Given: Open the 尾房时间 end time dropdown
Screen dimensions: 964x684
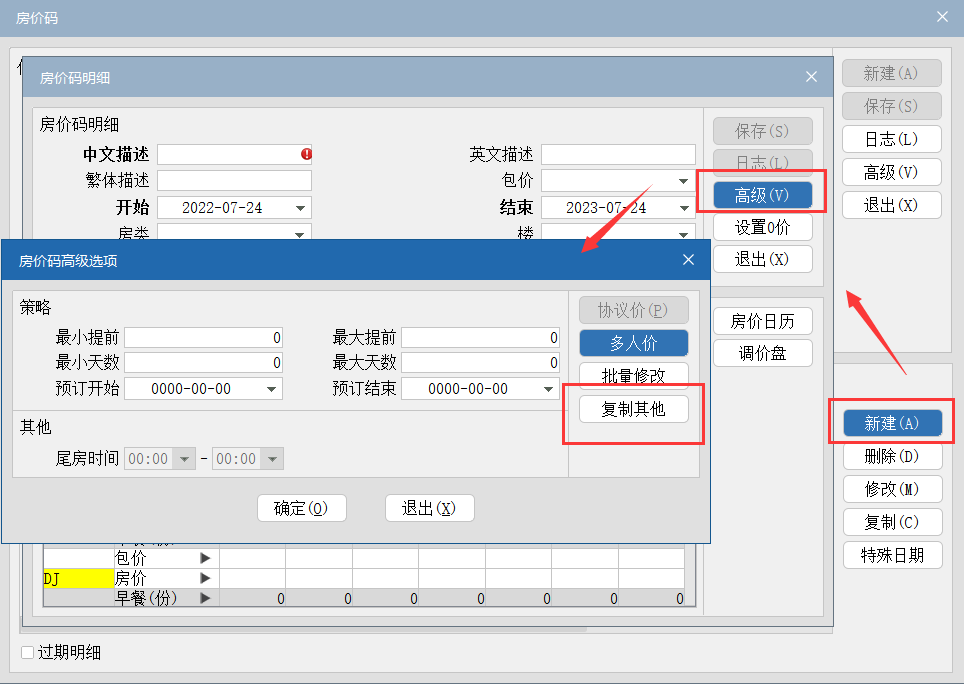Looking at the screenshot, I should 272,459.
